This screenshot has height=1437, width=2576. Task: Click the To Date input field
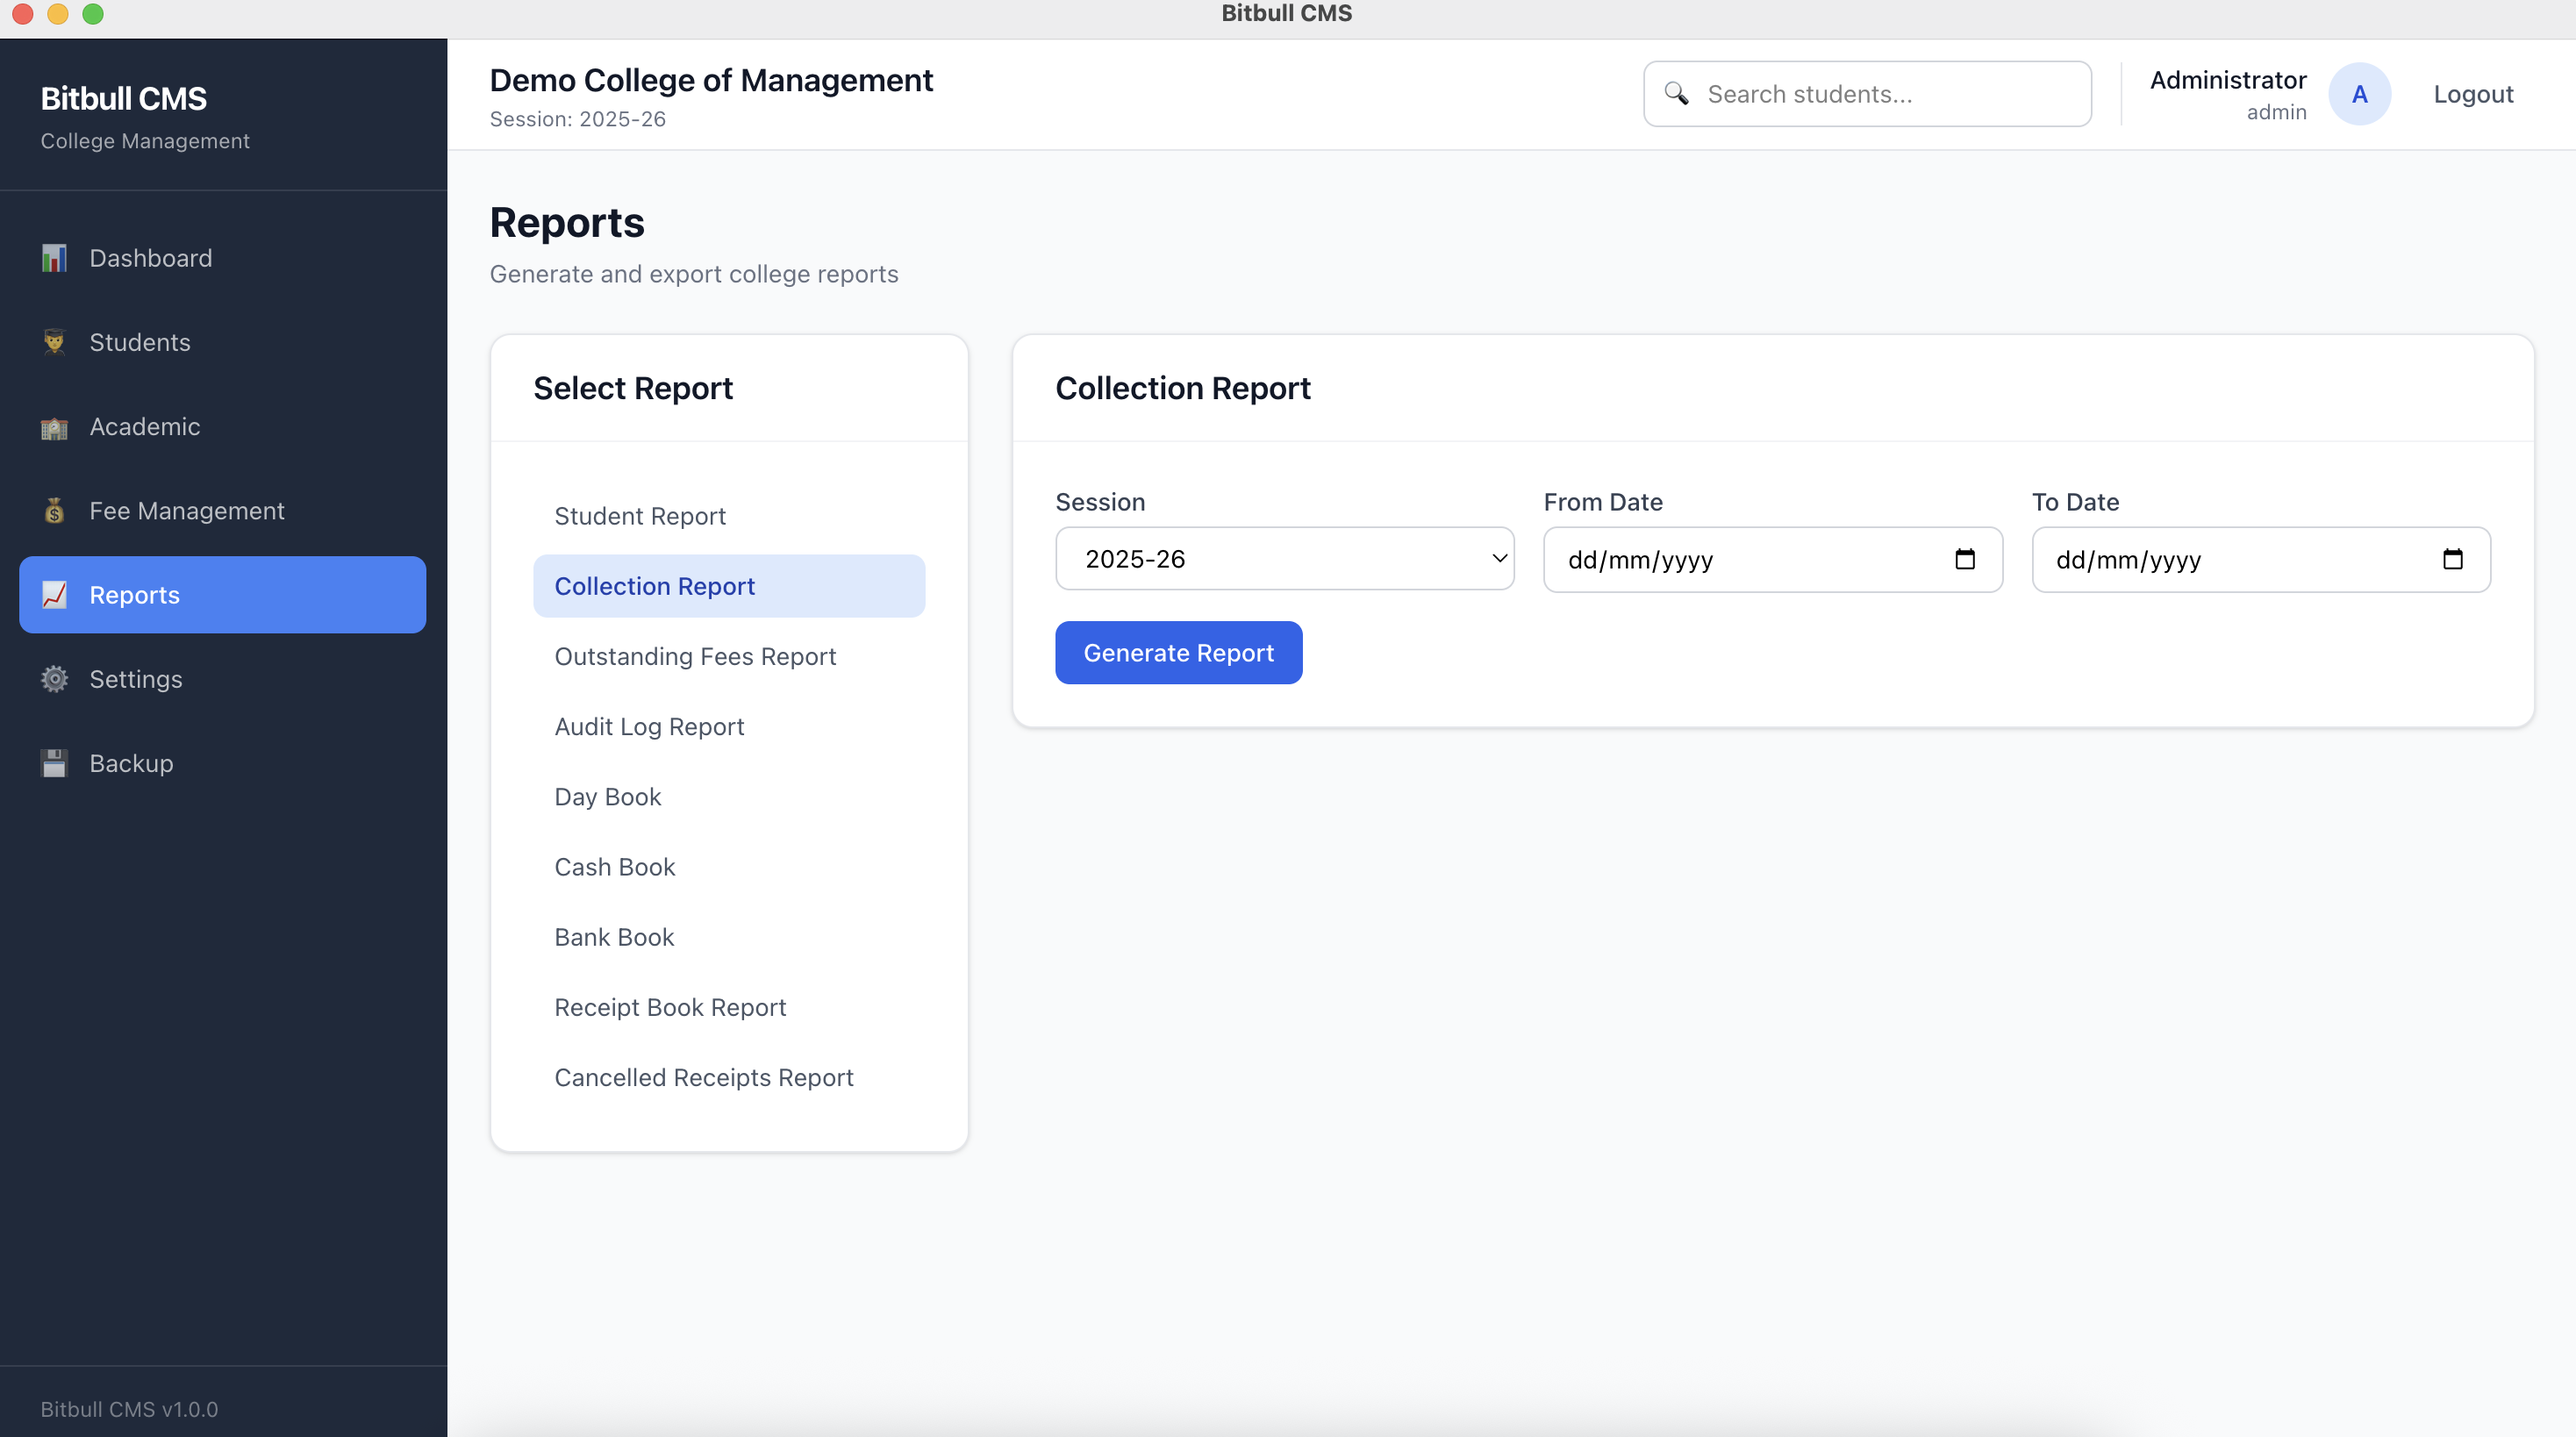pos(2261,560)
